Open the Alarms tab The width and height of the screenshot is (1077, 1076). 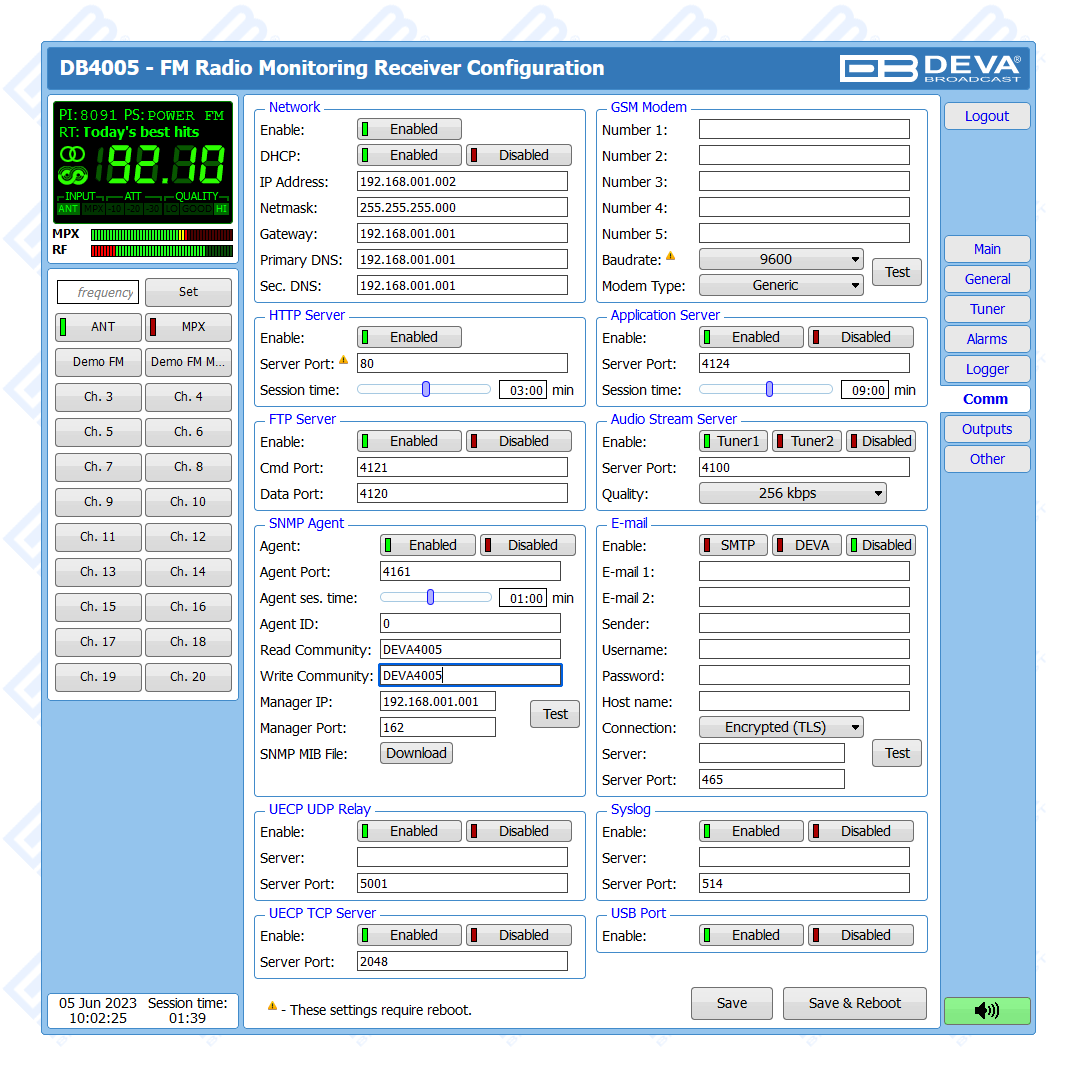(986, 339)
